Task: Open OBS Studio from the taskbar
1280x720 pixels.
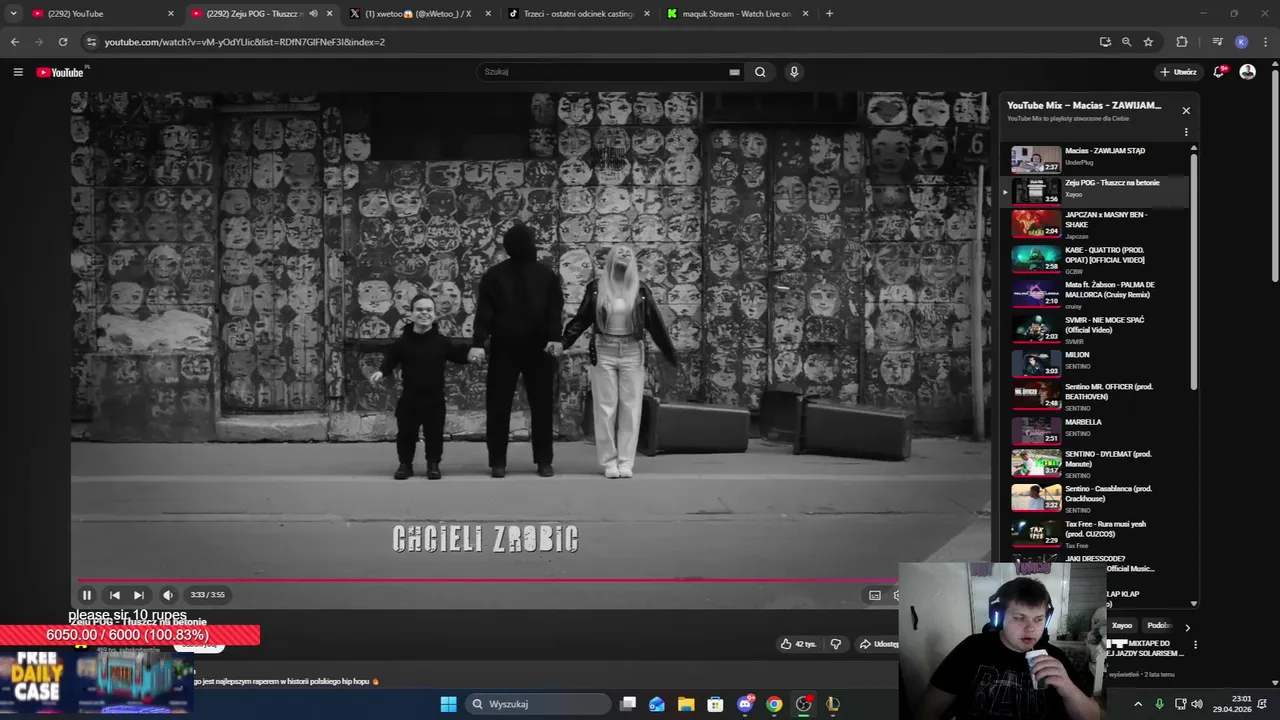Action: point(803,704)
